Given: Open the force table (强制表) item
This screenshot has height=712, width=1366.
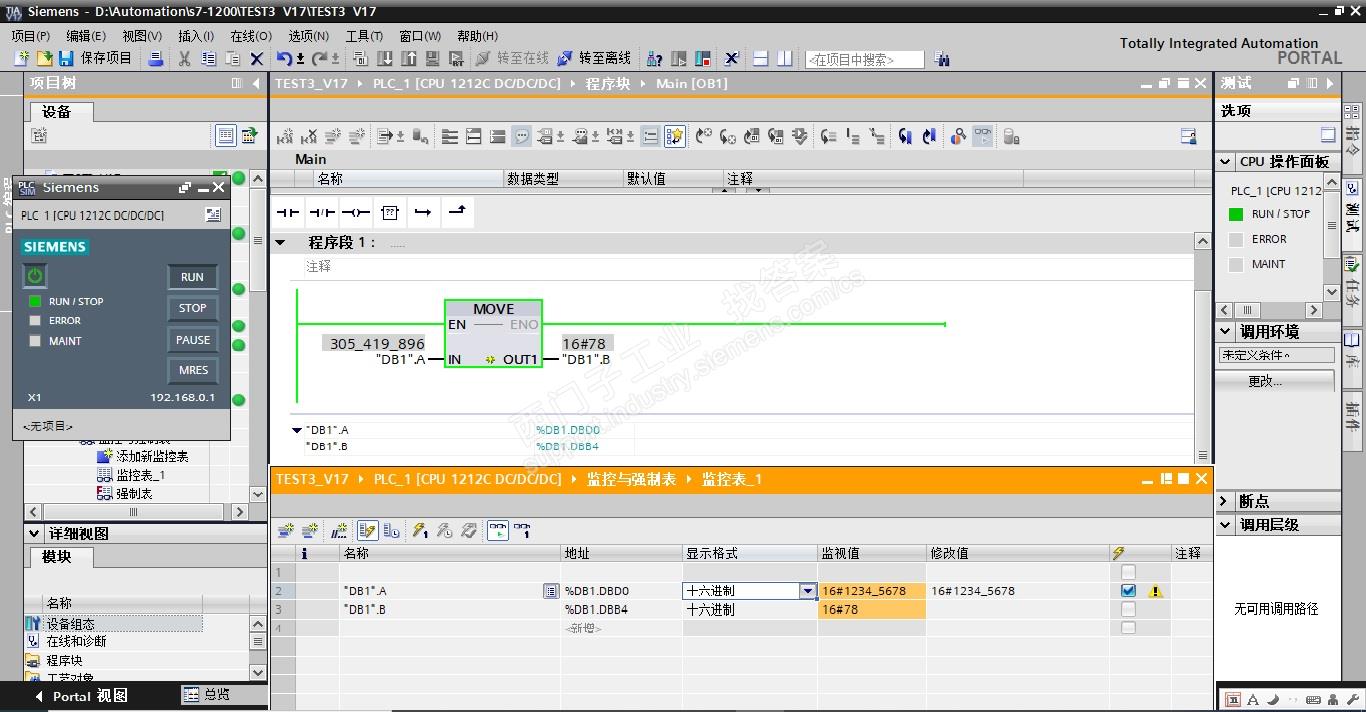Looking at the screenshot, I should click(x=125, y=493).
